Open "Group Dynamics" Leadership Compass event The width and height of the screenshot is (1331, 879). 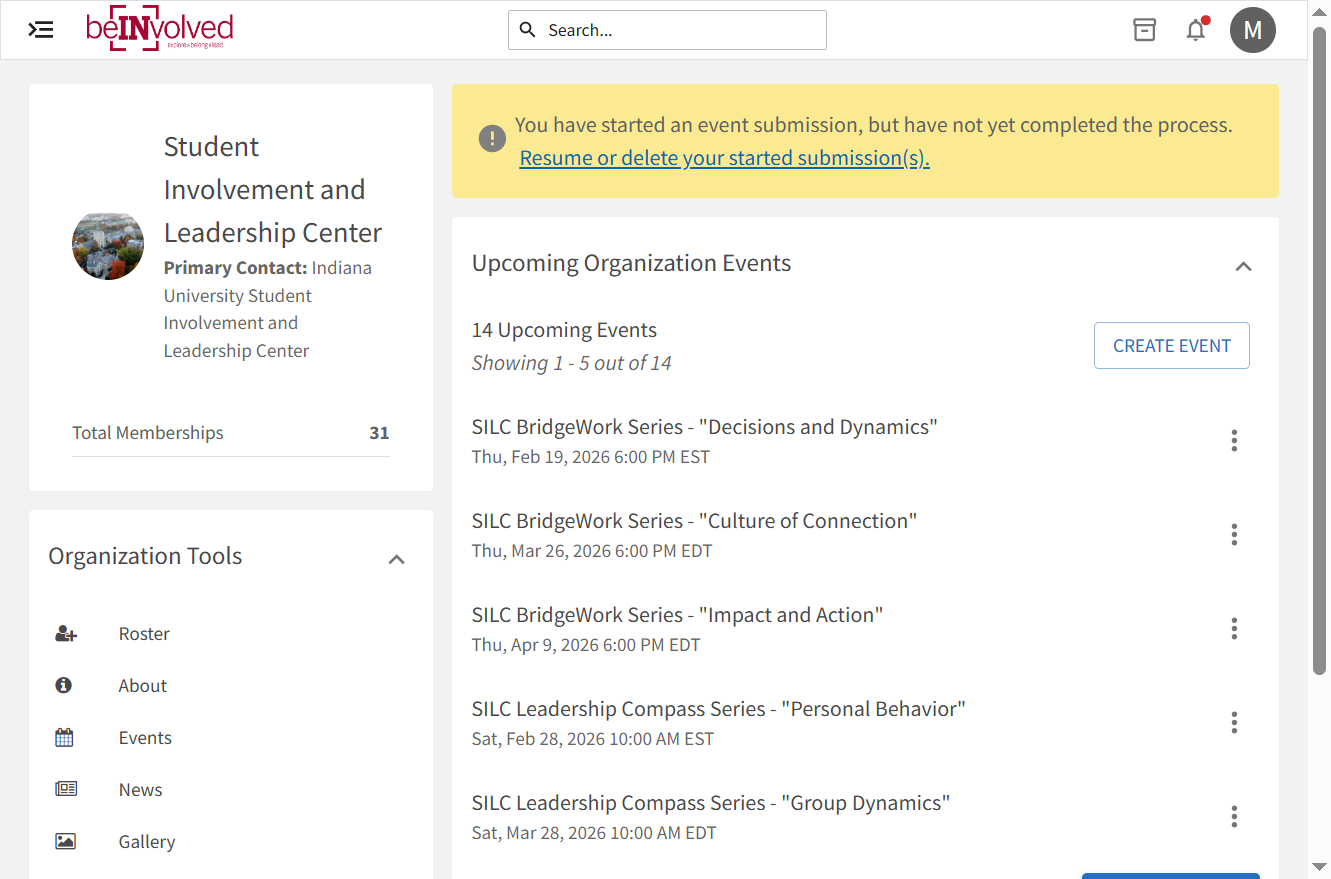[x=711, y=803]
